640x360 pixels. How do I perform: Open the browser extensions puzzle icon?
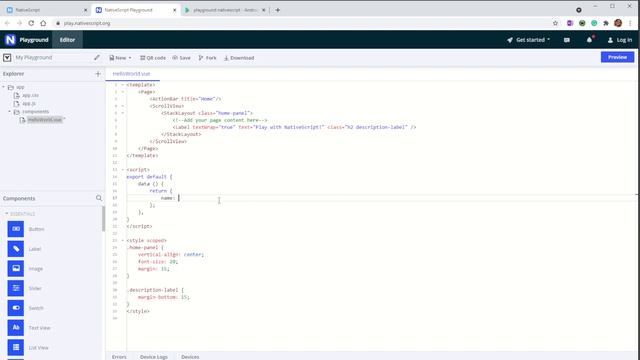(606, 23)
